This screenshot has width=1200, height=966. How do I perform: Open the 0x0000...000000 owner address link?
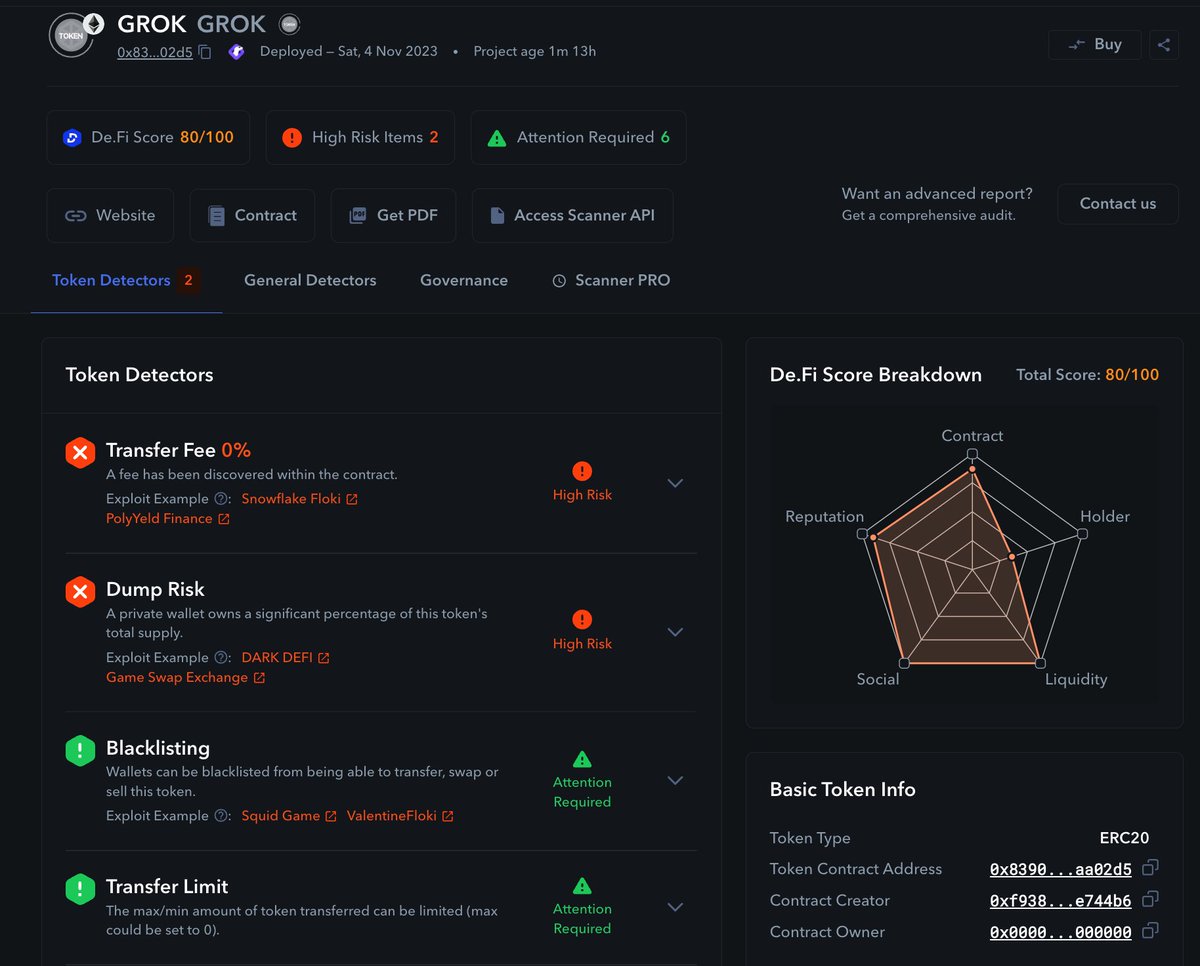pyautogui.click(x=1060, y=932)
